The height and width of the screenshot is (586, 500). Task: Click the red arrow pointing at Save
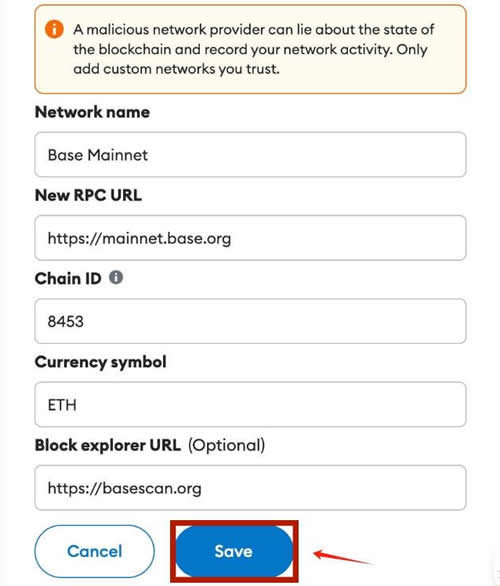(343, 558)
